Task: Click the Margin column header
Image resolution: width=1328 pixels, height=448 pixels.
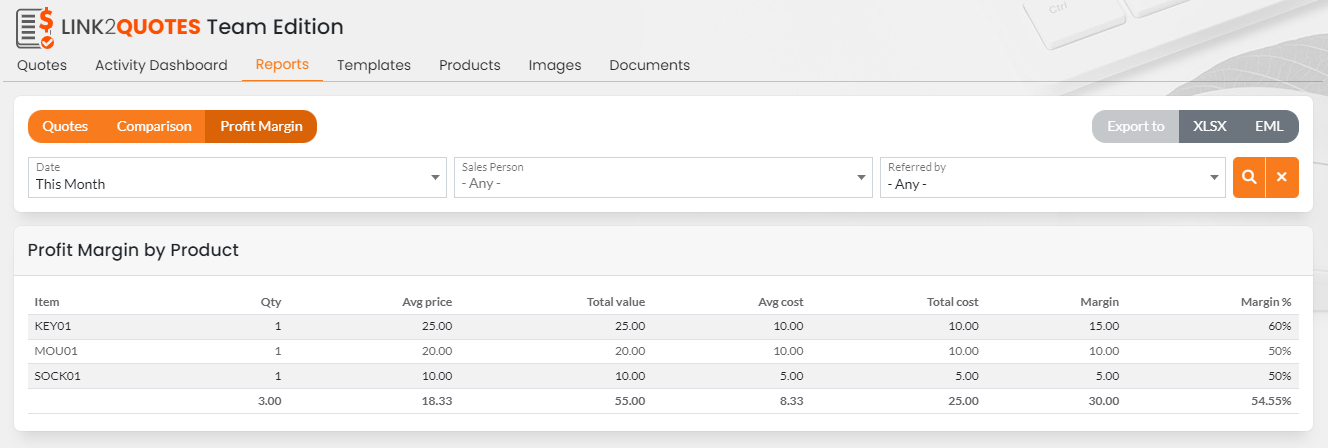Action: pos(1099,301)
